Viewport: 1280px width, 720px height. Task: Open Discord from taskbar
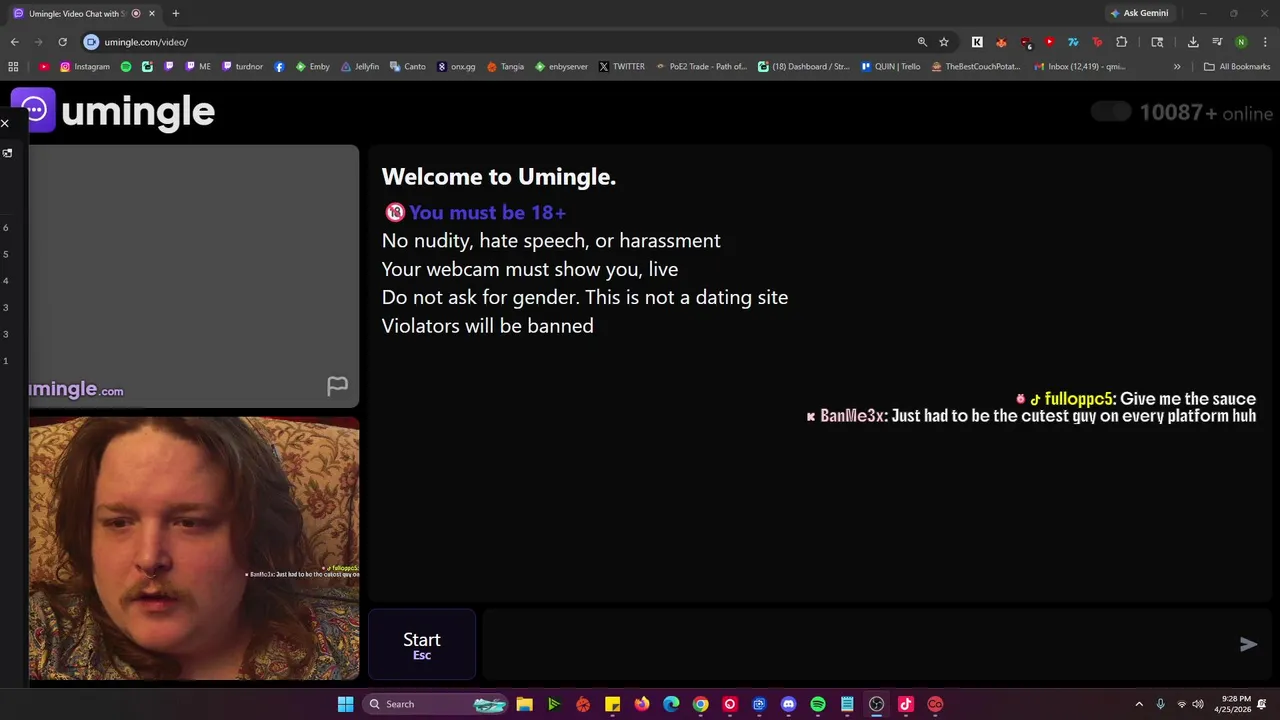[788, 704]
